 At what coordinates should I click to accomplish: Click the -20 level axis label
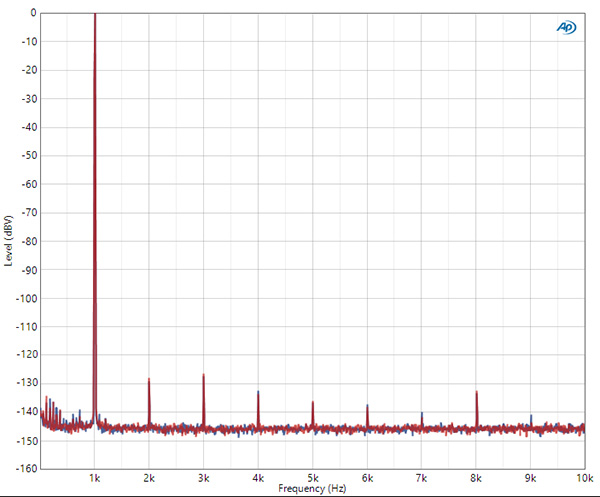point(29,70)
